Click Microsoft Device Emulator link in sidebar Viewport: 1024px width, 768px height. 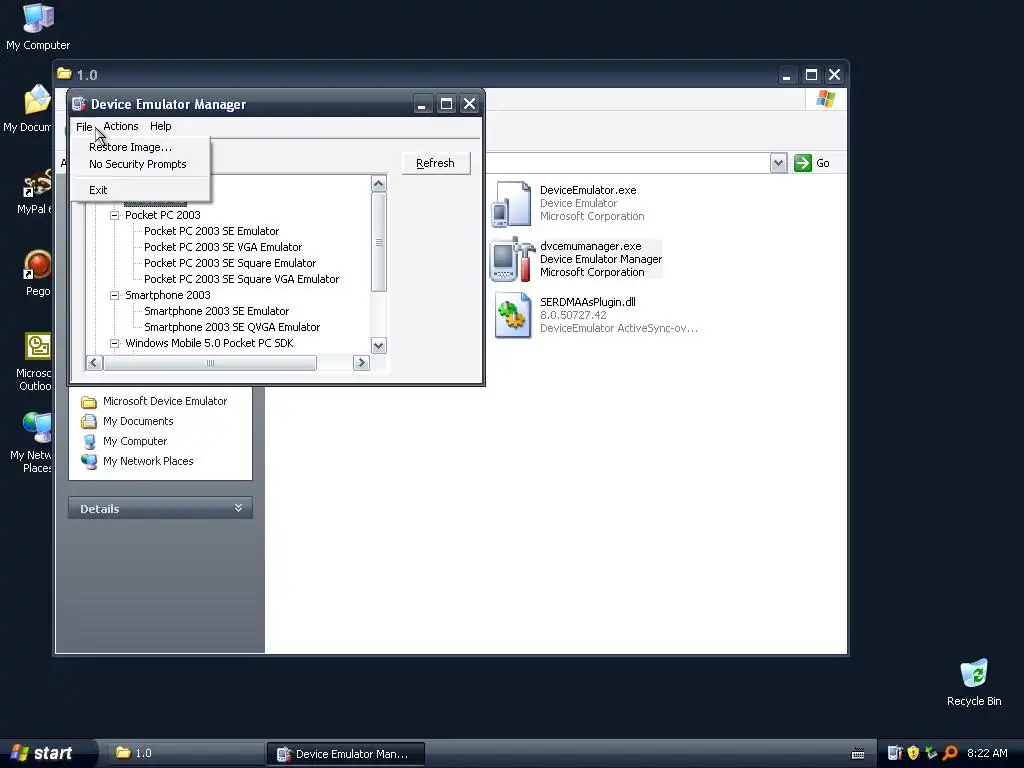pos(165,401)
